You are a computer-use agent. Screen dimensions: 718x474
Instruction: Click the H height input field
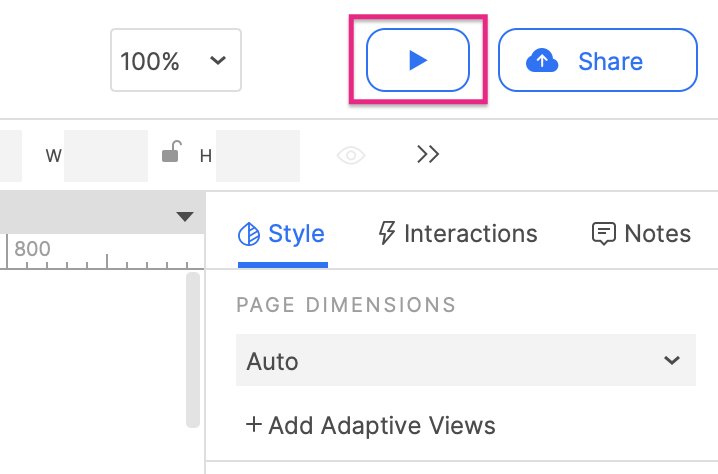[x=257, y=155]
